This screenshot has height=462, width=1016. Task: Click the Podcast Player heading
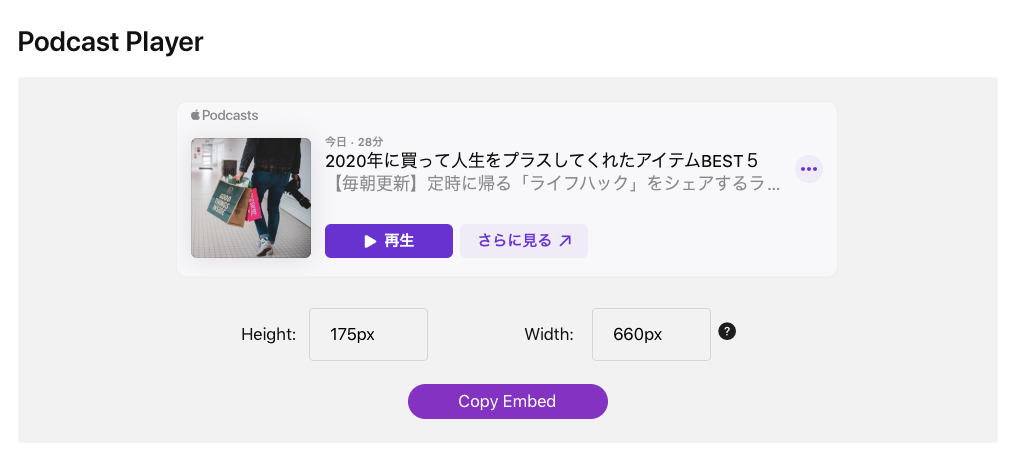tap(110, 42)
